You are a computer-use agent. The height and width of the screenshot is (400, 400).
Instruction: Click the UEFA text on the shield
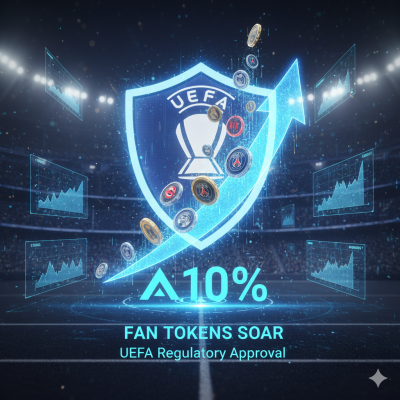199,100
